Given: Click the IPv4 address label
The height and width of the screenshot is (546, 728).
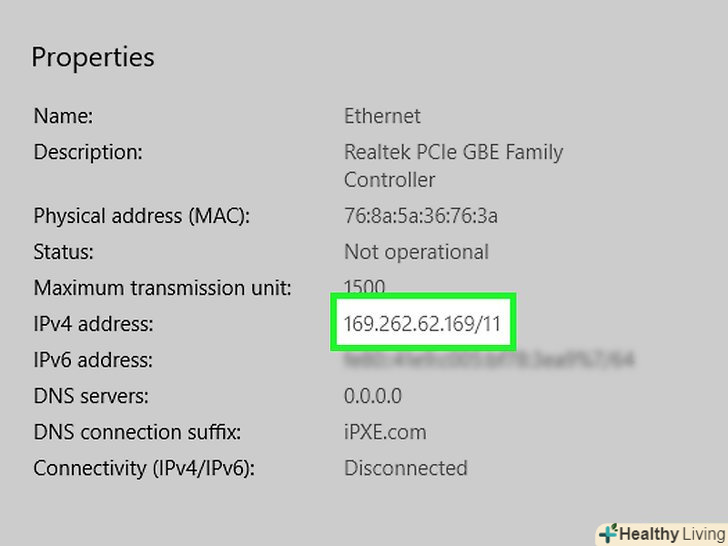Looking at the screenshot, I should point(94,324).
